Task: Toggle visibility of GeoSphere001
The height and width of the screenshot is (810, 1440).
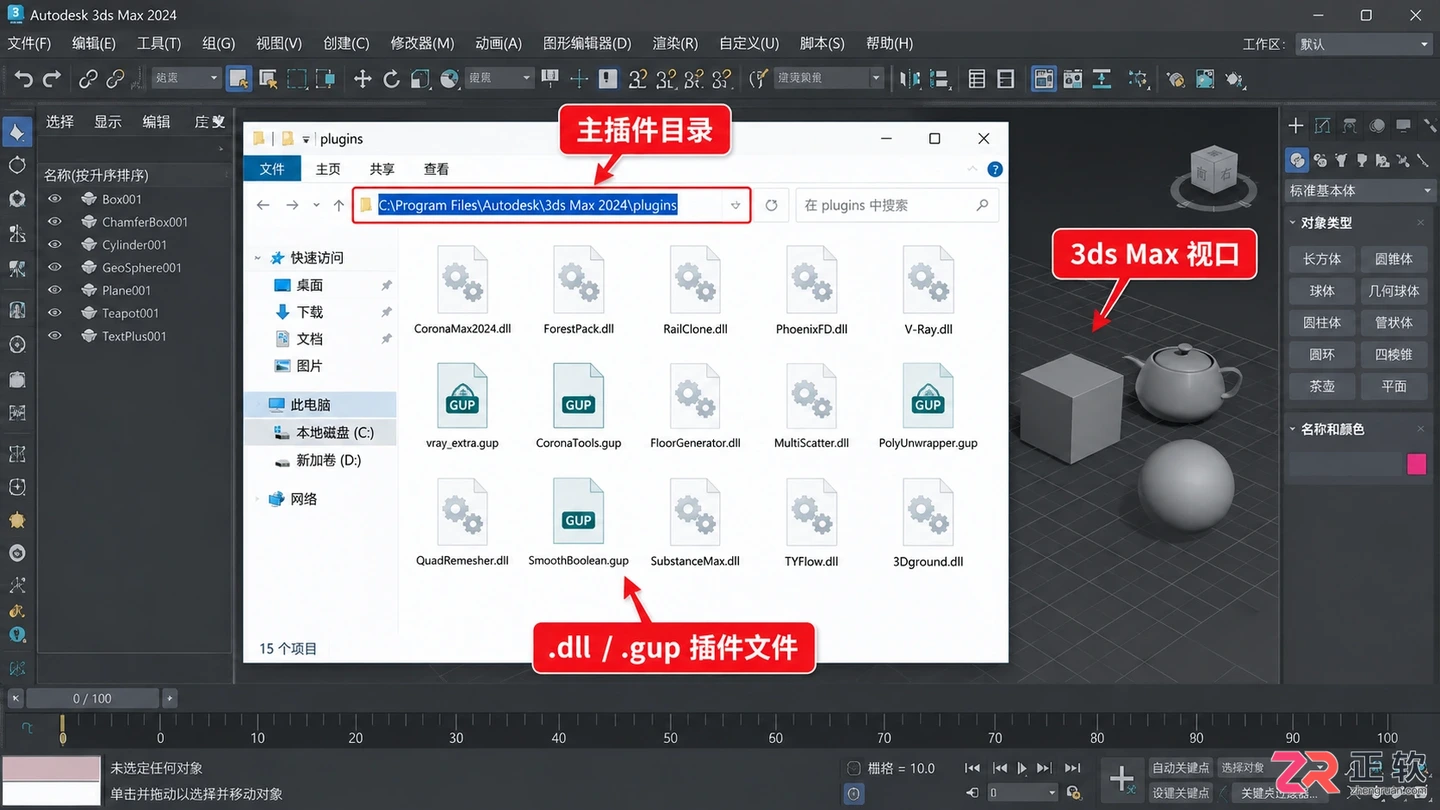Action: click(x=55, y=268)
